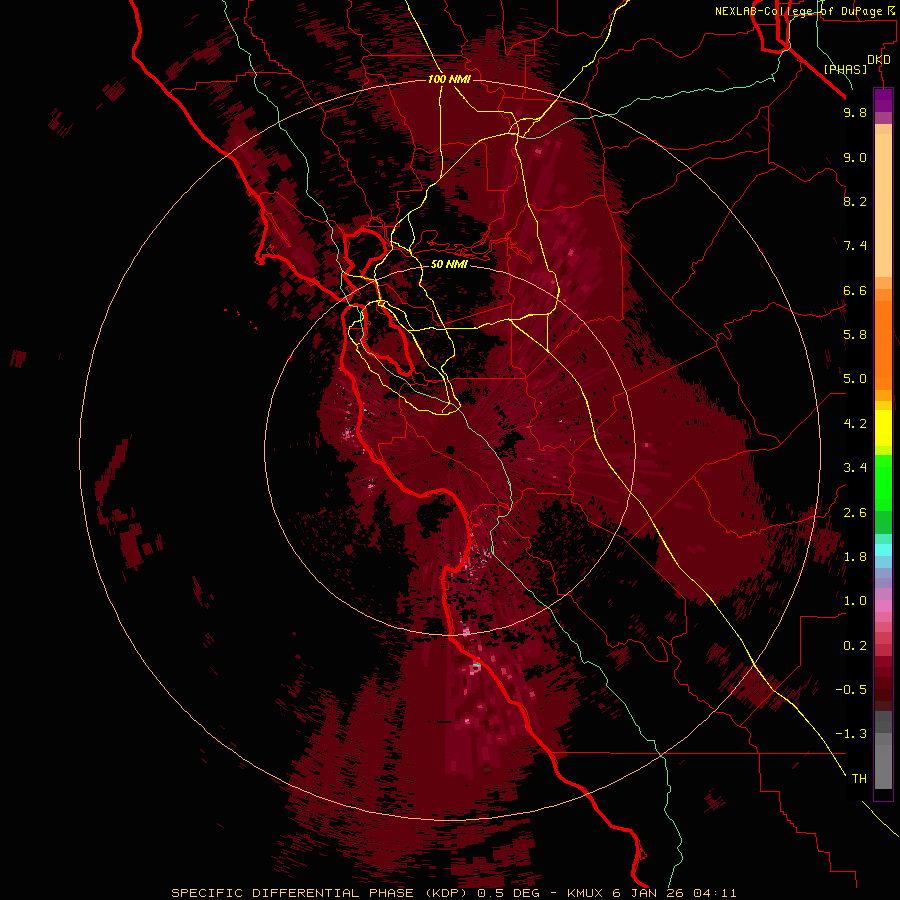Viewport: 900px width, 900px height.
Task: Pick the cyan segment of the color bar
Action: click(x=883, y=549)
